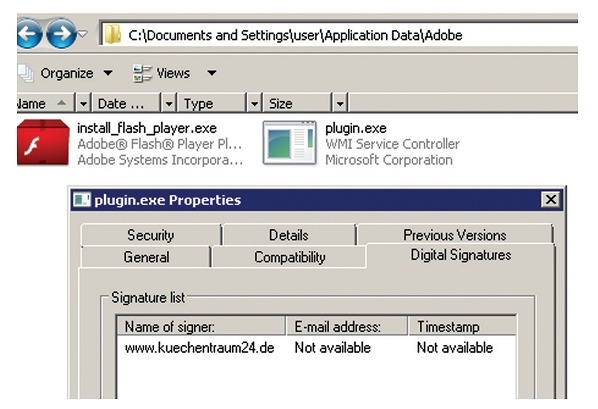Click 'WMI Service Controller' description text
Image resolution: width=598 pixels, height=409 pixels.
pos(392,144)
